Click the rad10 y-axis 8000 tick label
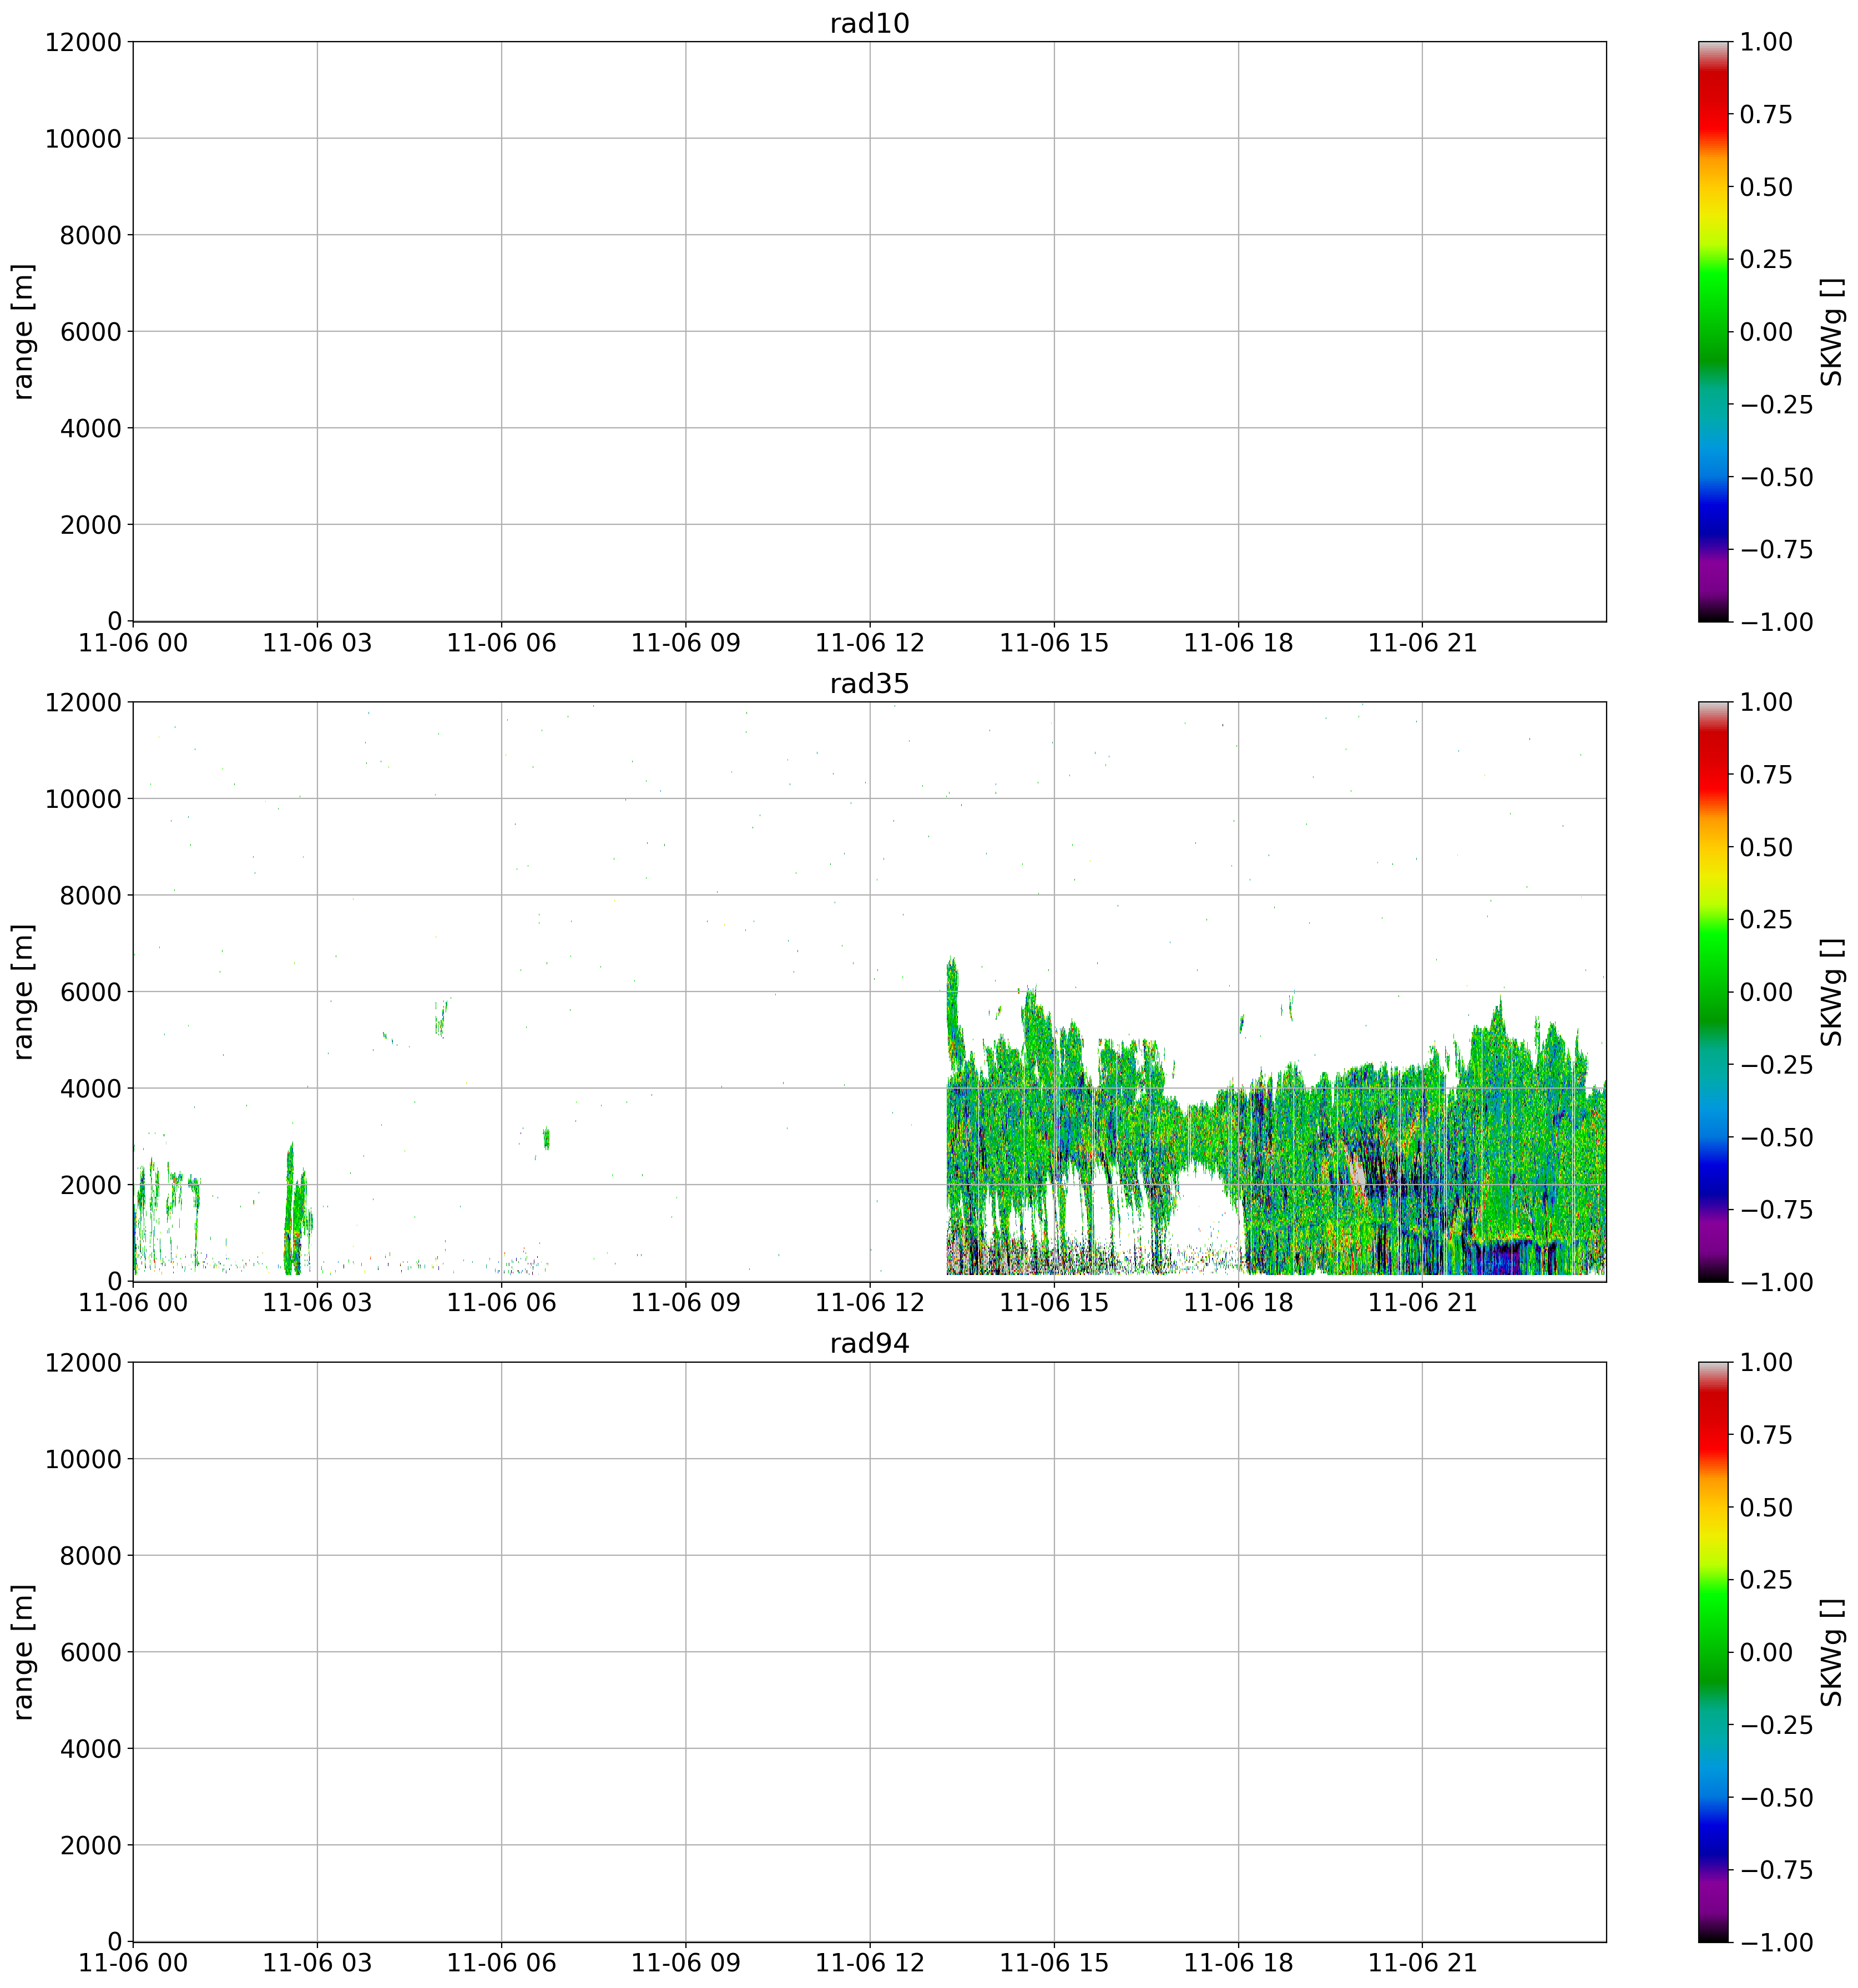This screenshot has width=1858, height=1988. [90, 235]
